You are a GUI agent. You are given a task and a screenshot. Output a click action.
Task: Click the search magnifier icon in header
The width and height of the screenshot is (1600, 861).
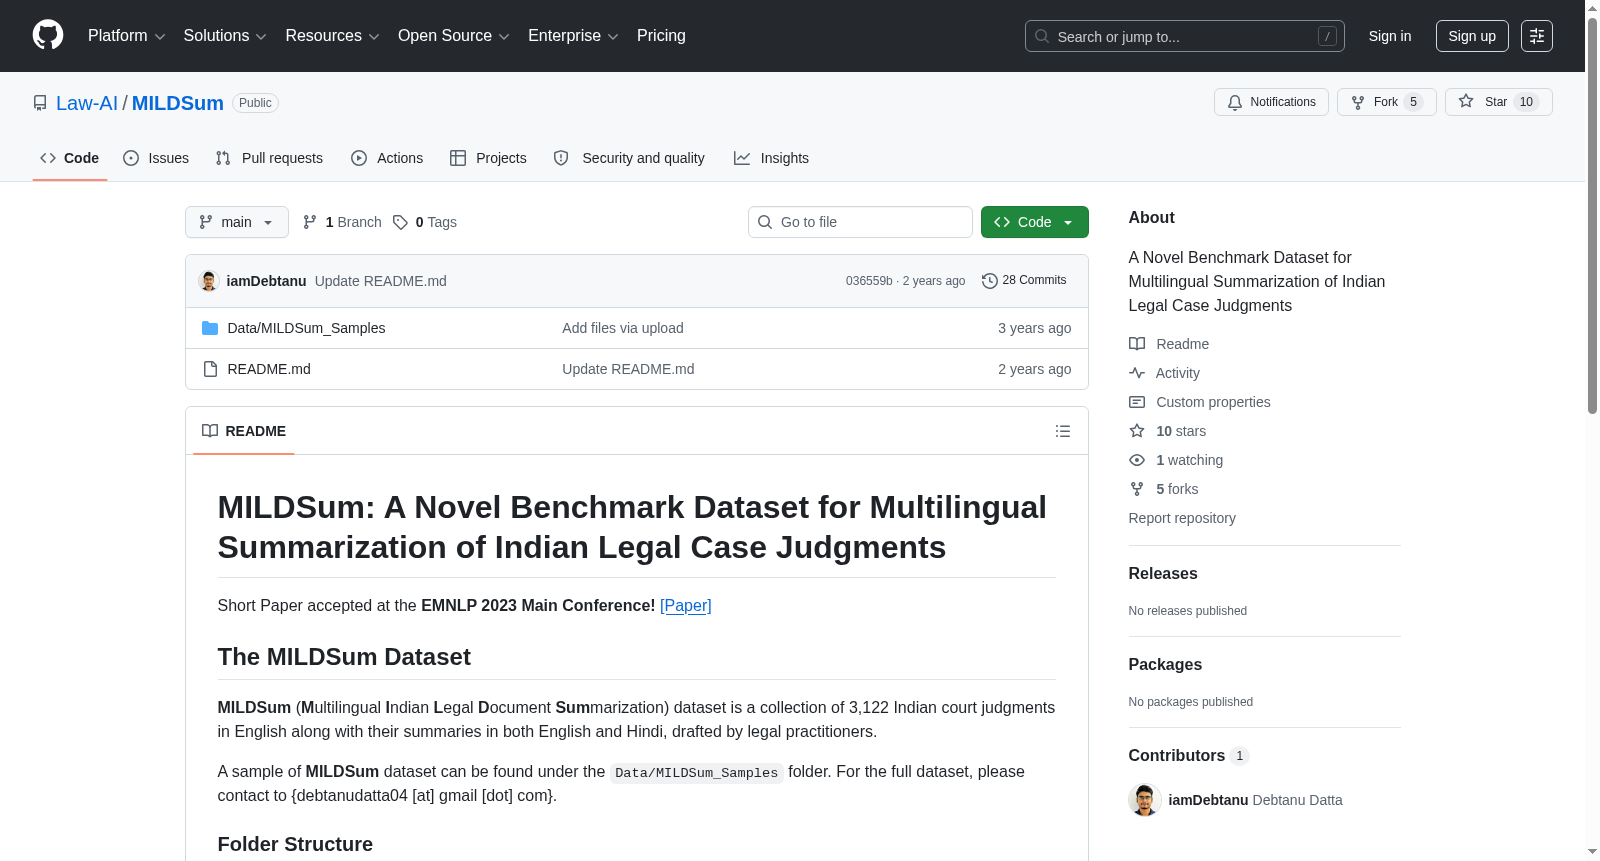click(1042, 36)
